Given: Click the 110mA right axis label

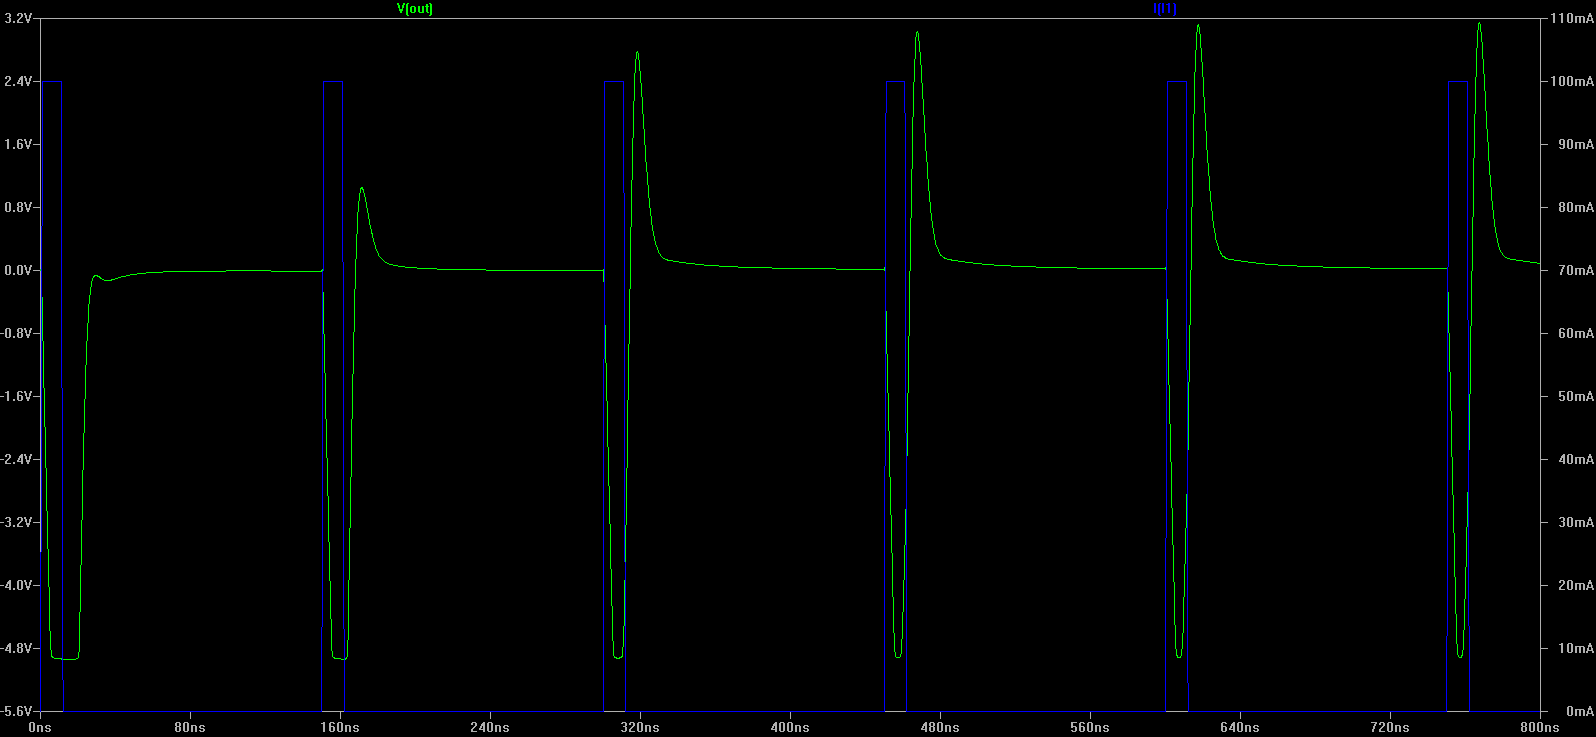Looking at the screenshot, I should pos(1571,18).
